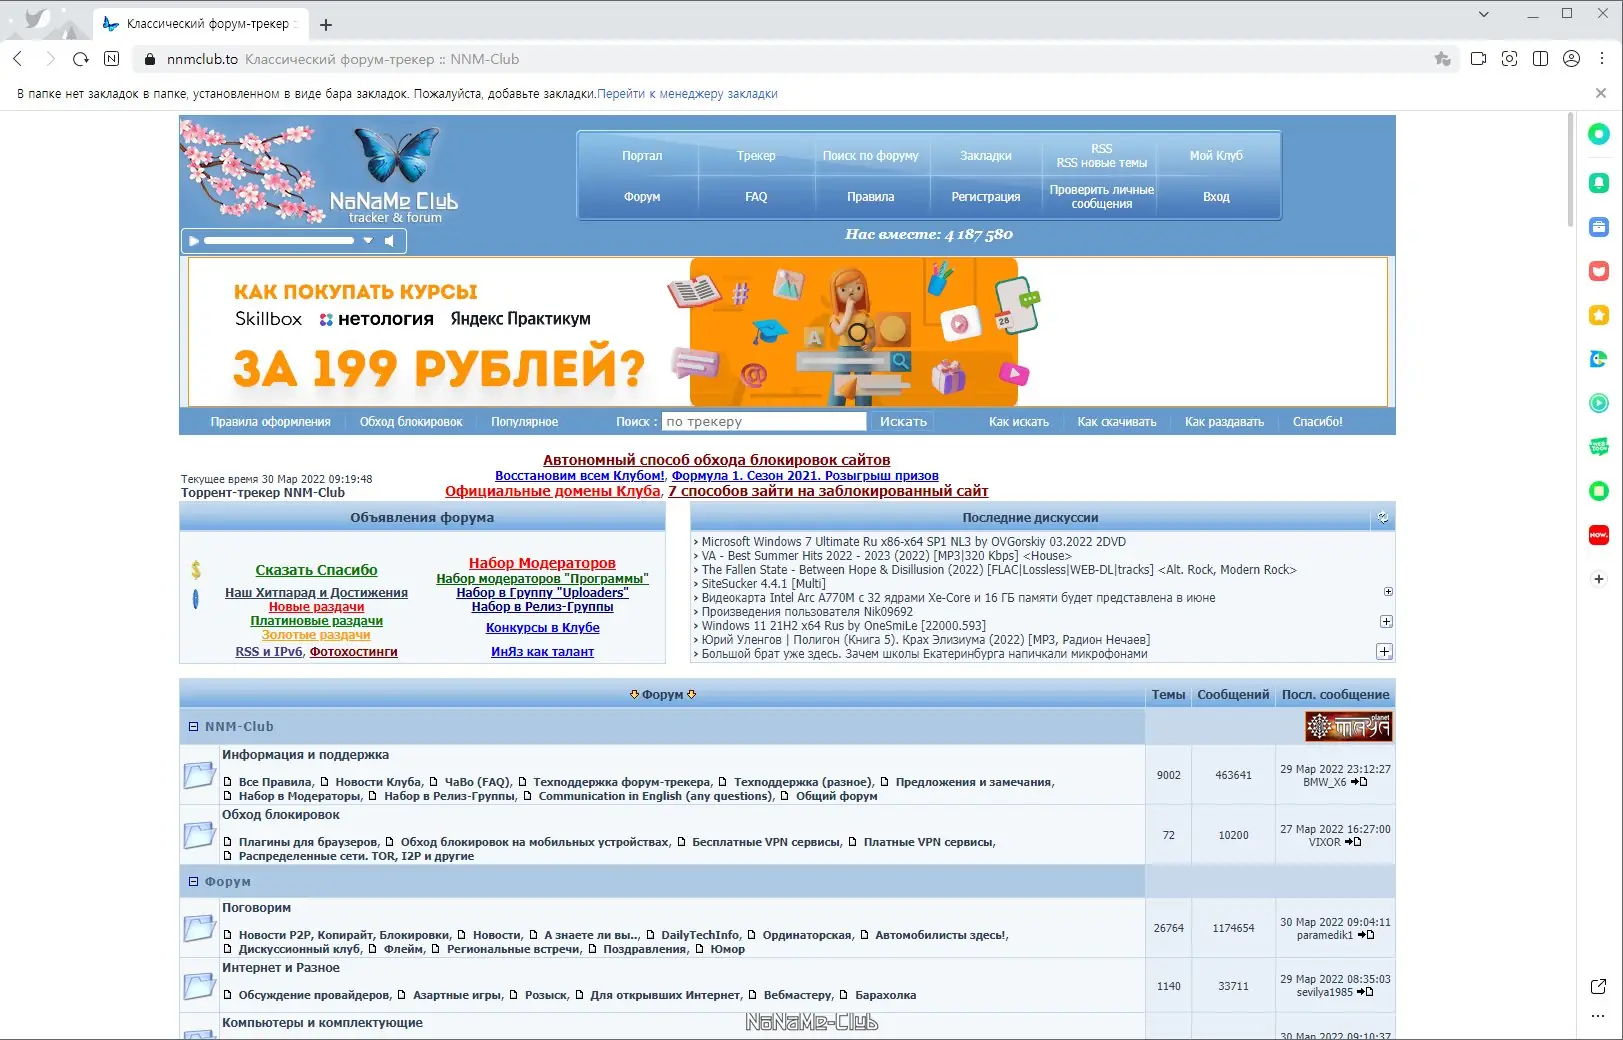Jump to latest post by BMW_X6
Viewport: 1623px width, 1040px height.
[1359, 782]
